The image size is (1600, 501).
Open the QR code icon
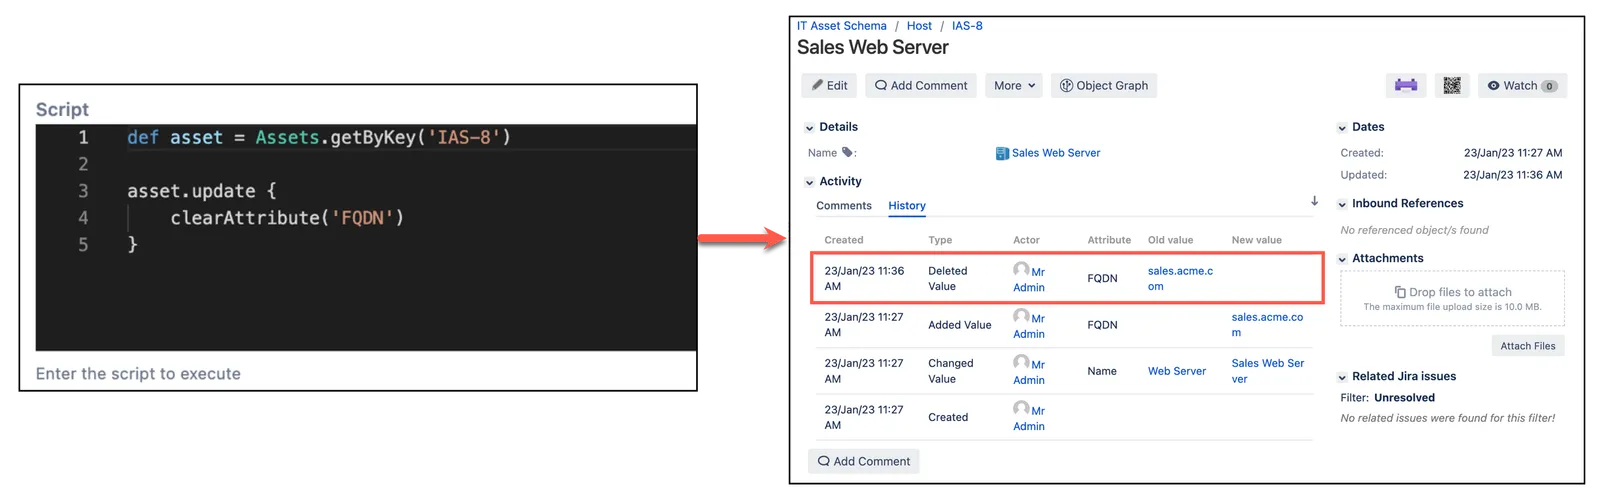pyautogui.click(x=1452, y=86)
